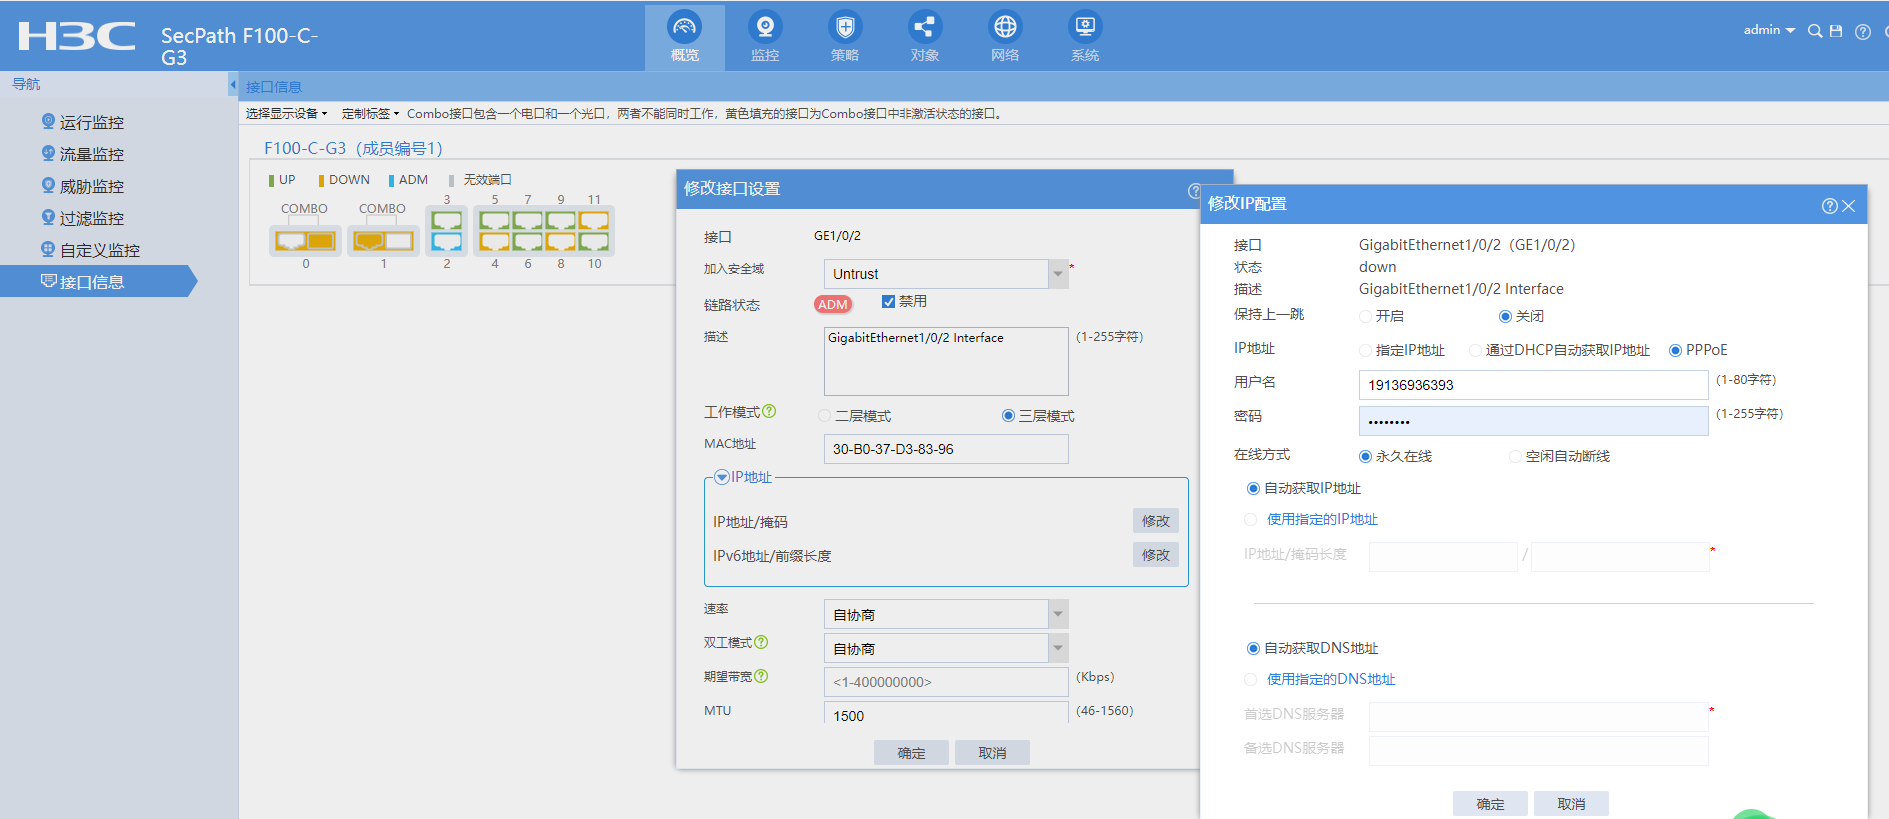Select 通过DHCP自动获取IP地址 radio option
Image resolution: width=1889 pixels, height=819 pixels.
(x=1475, y=350)
